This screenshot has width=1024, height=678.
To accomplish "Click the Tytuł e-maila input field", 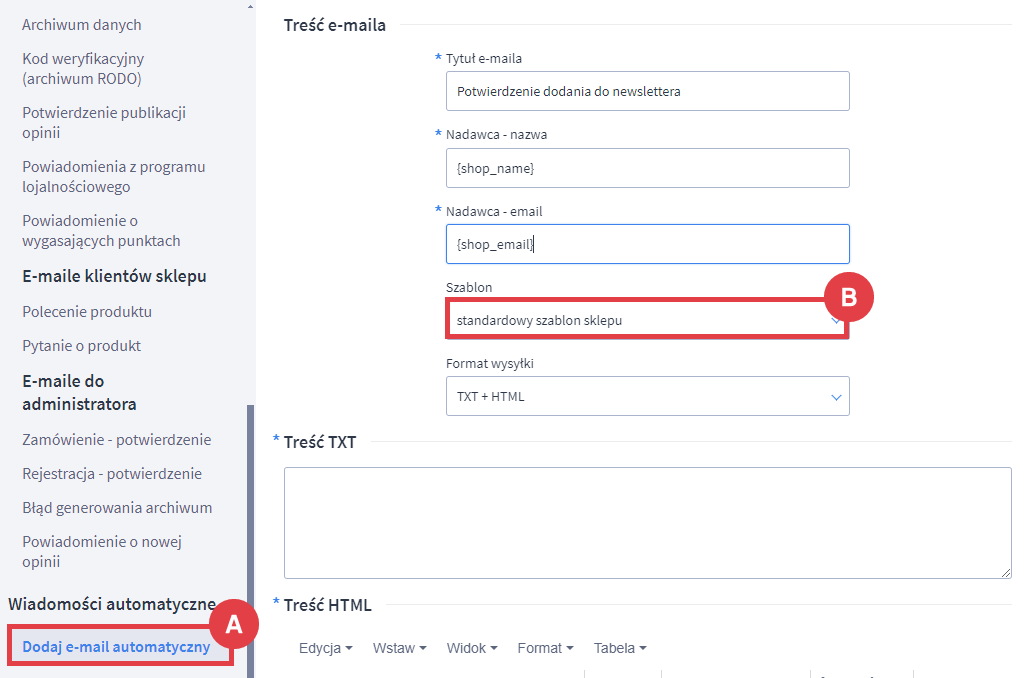I will tap(646, 91).
